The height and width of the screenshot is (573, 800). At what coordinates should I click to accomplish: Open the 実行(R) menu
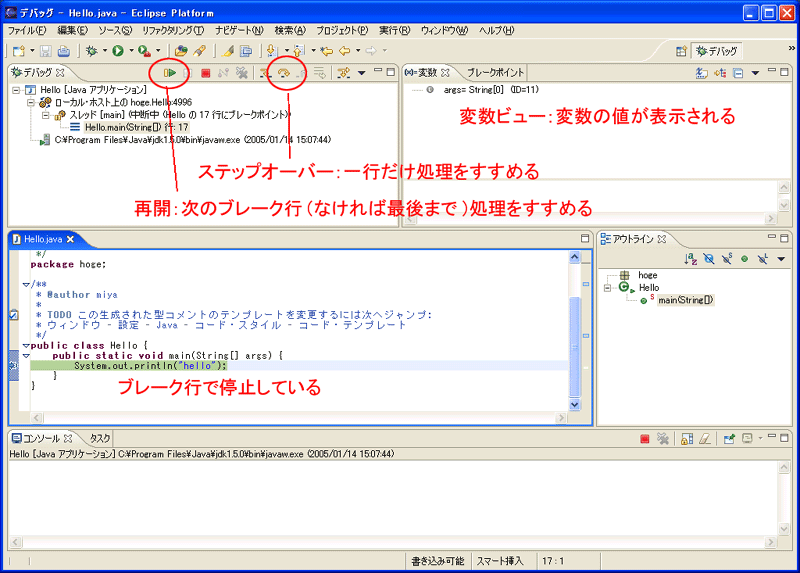click(394, 31)
